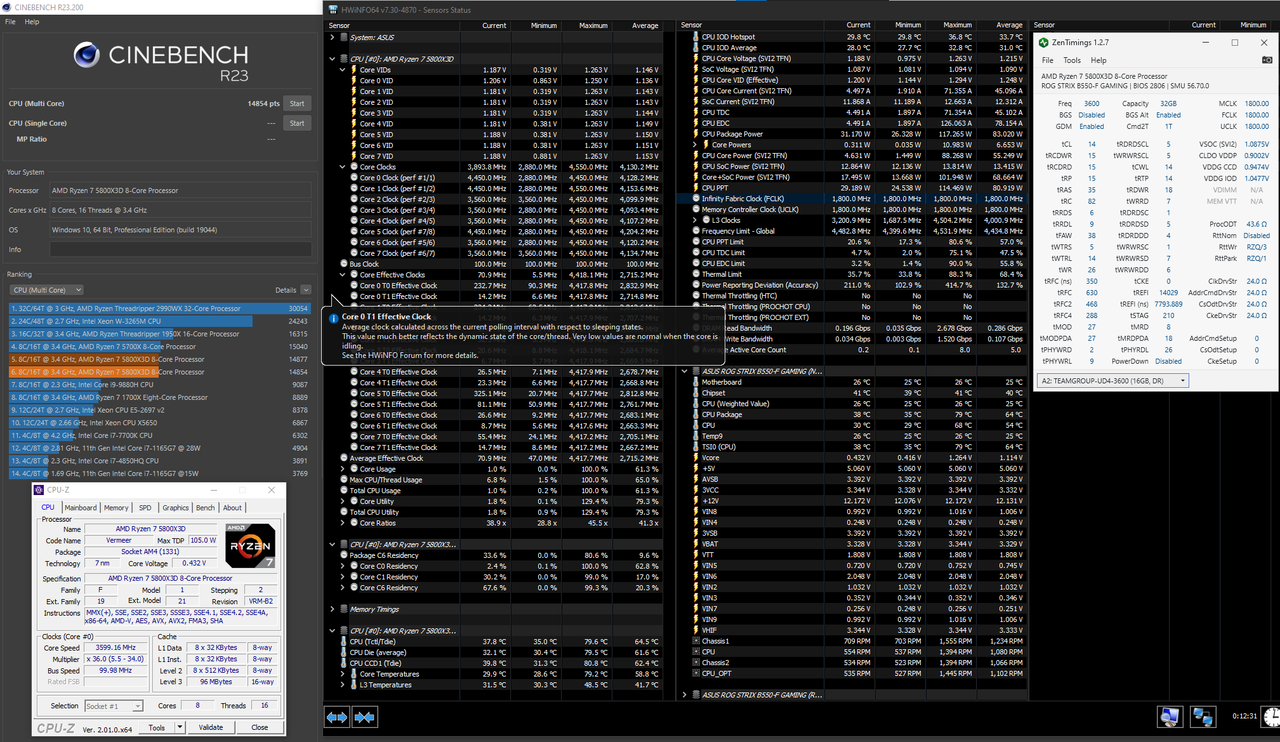Switch to CPU-Z Bench tab
This screenshot has height=742, width=1280.
205,508
